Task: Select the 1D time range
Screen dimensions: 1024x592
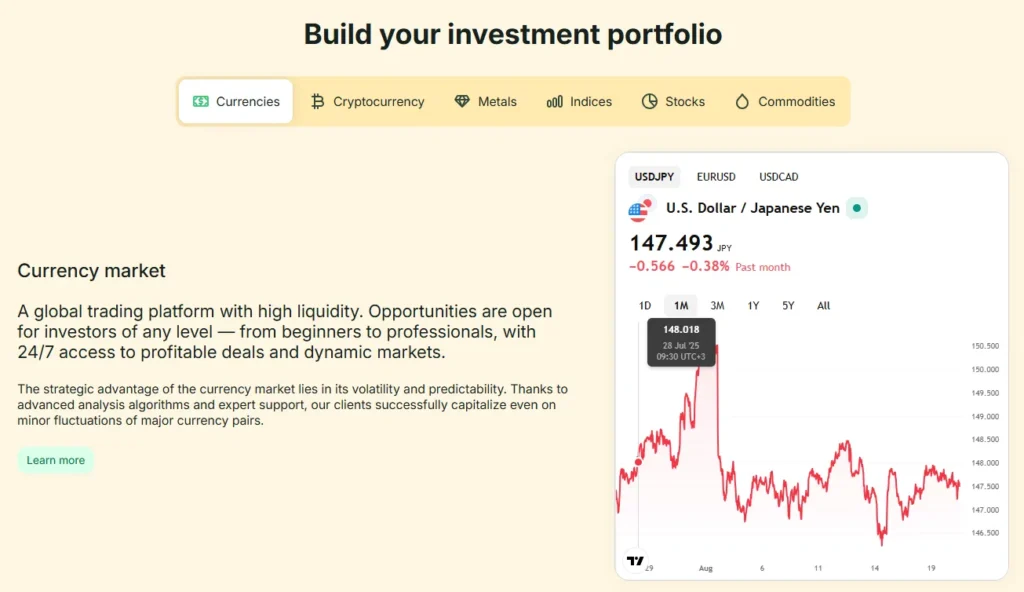Action: 645,306
